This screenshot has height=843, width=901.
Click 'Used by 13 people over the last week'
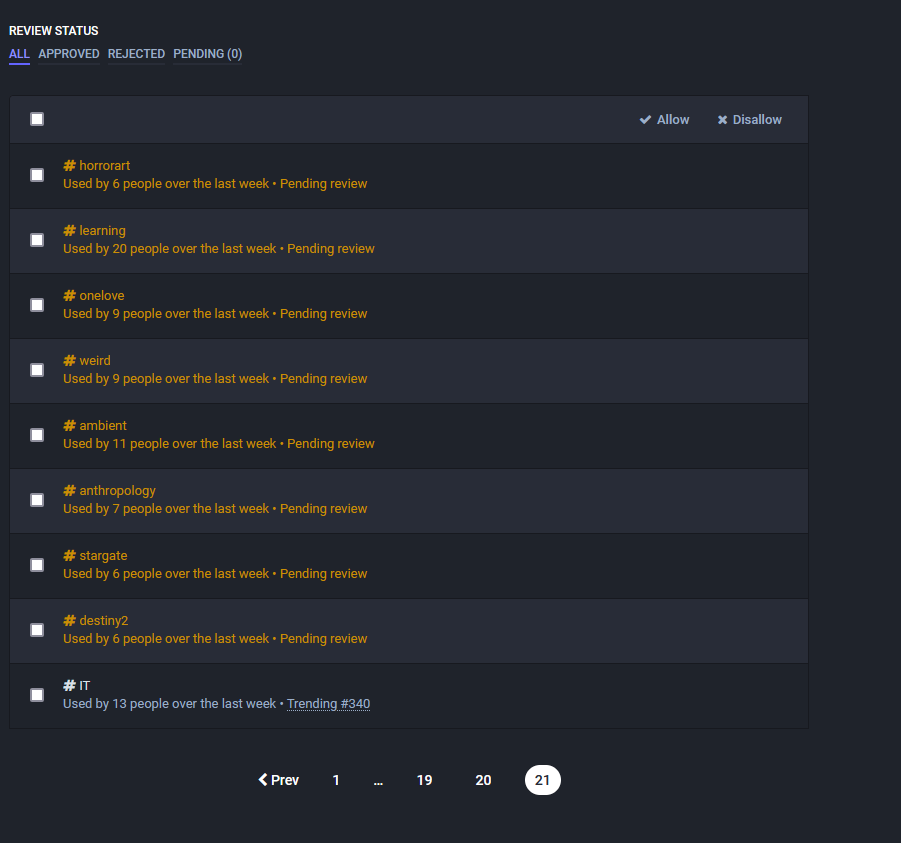pyautogui.click(x=170, y=704)
